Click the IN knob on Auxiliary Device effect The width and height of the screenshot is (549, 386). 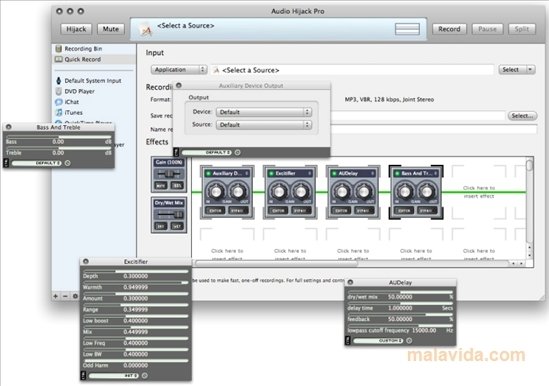pyautogui.click(x=216, y=192)
